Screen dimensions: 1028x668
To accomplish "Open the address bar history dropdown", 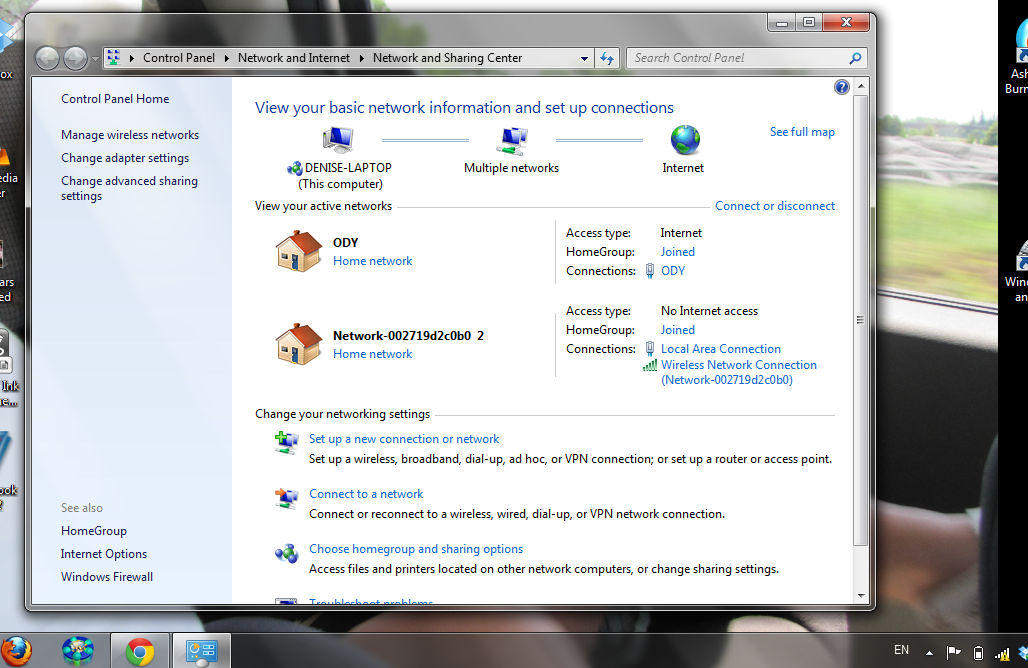I will (x=584, y=58).
